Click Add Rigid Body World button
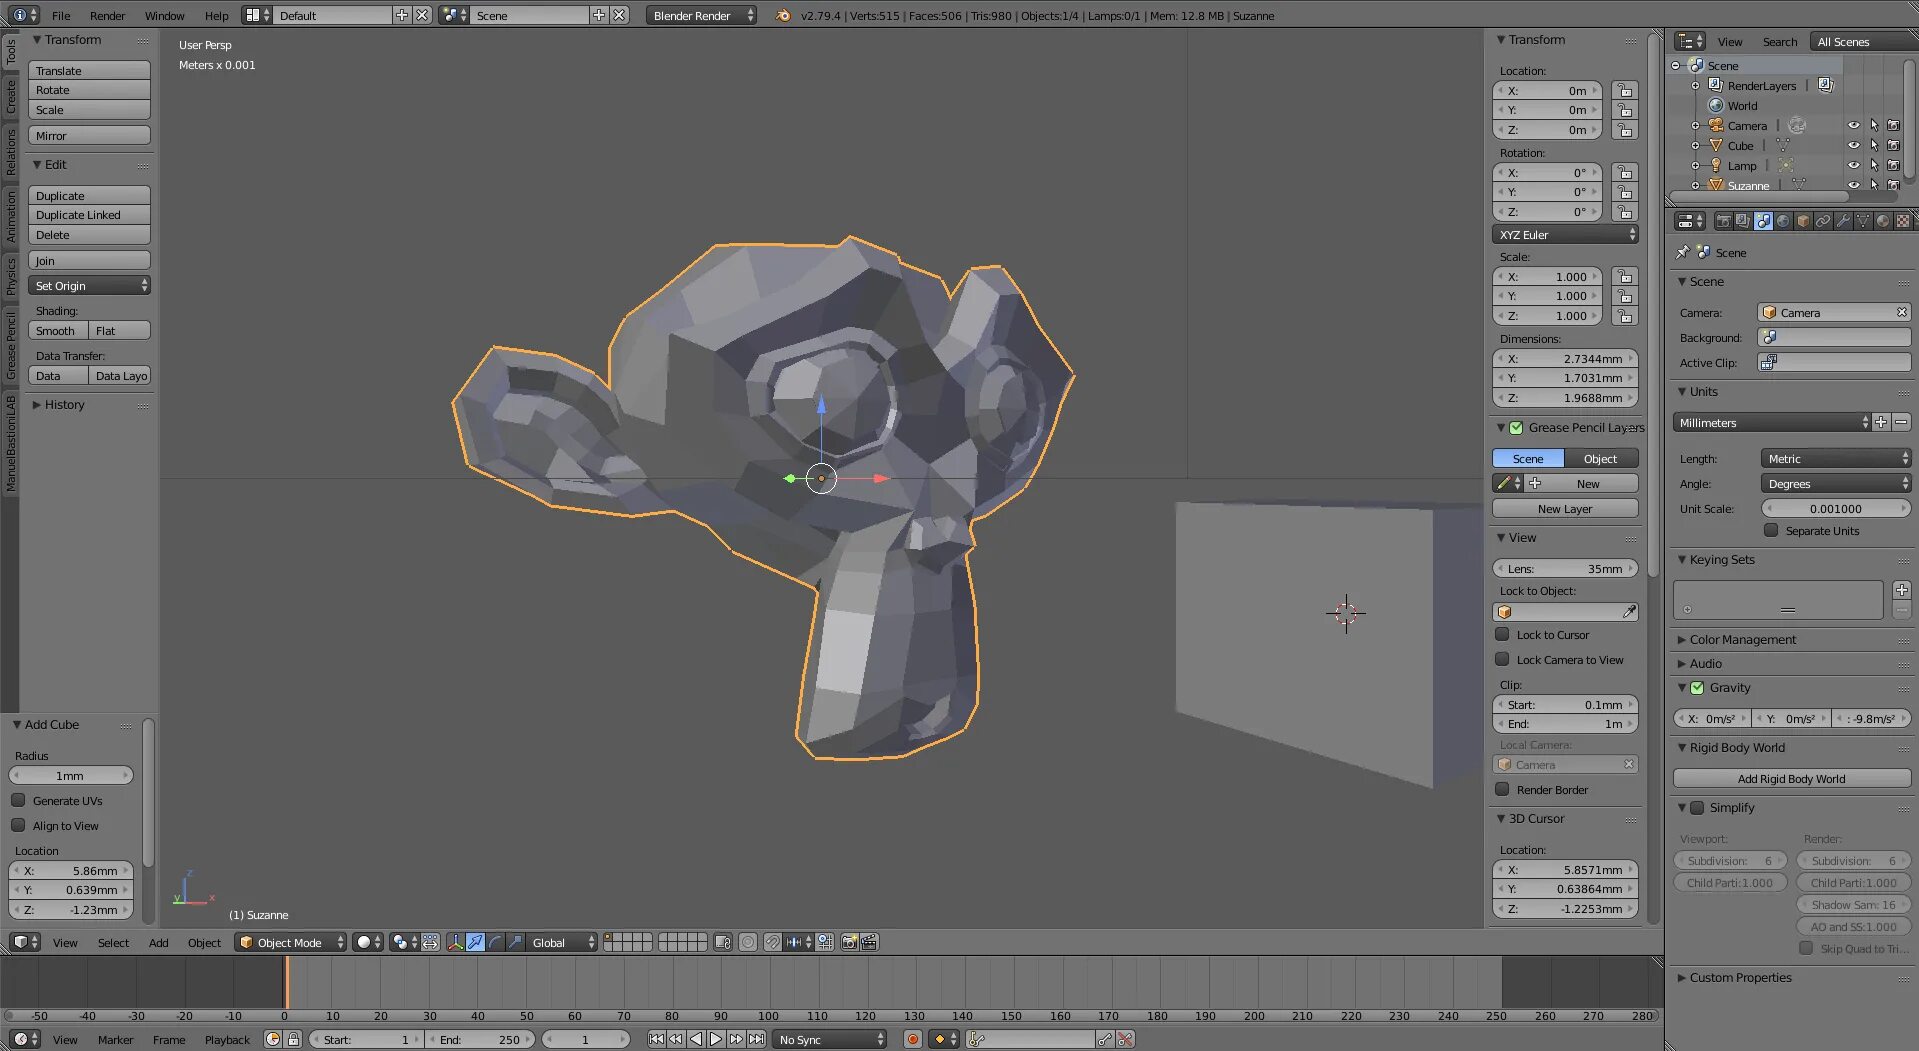 click(1791, 778)
